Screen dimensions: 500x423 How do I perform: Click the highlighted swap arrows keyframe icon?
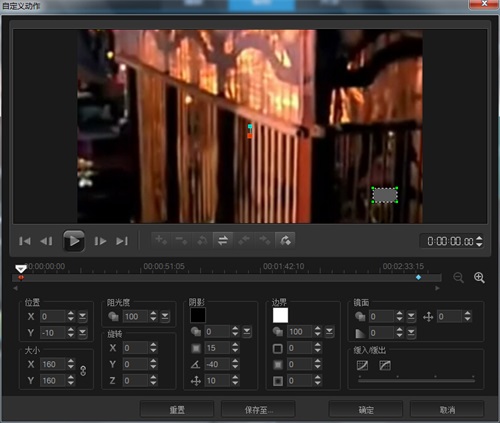pos(223,240)
